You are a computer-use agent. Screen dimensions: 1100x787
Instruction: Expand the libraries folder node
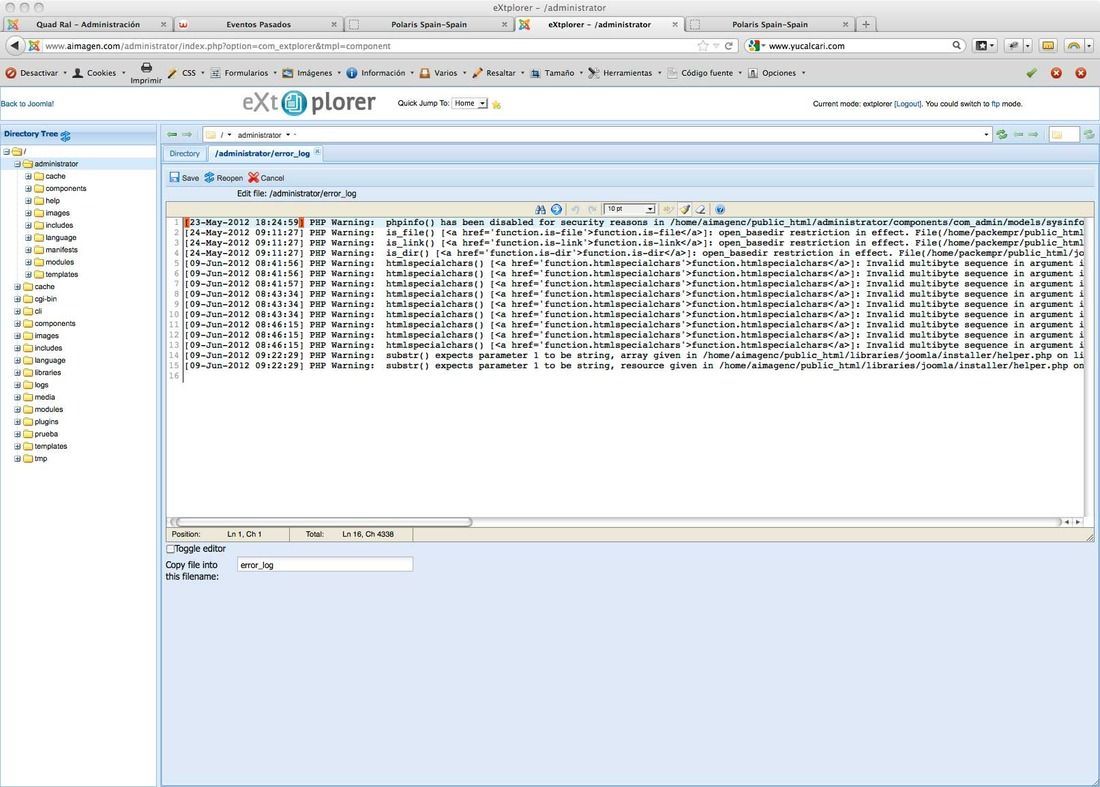pyautogui.click(x=18, y=372)
